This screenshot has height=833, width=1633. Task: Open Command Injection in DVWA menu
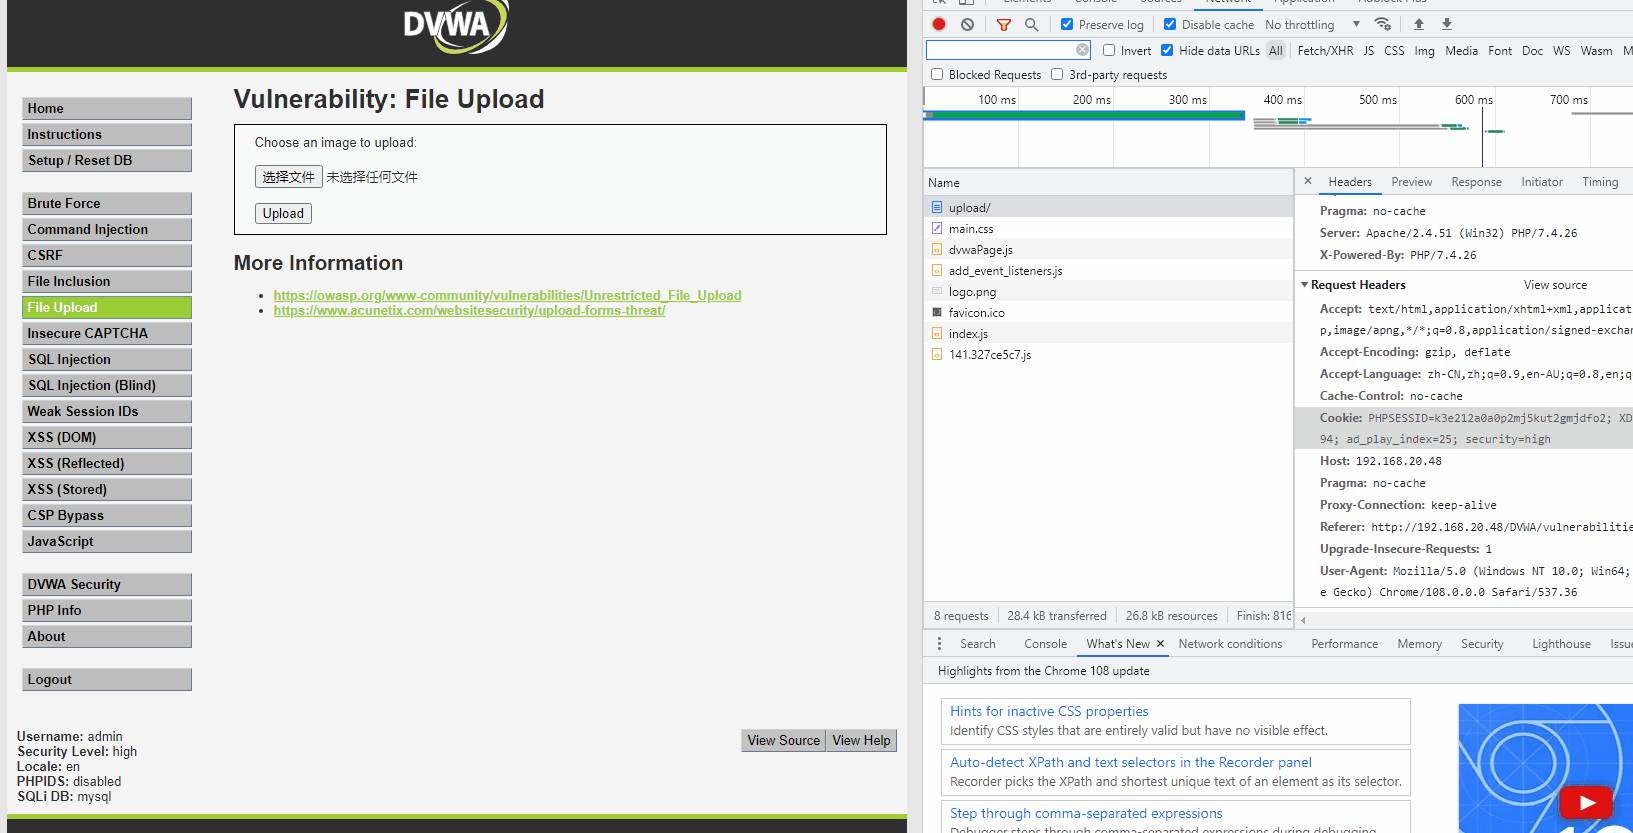(107, 229)
